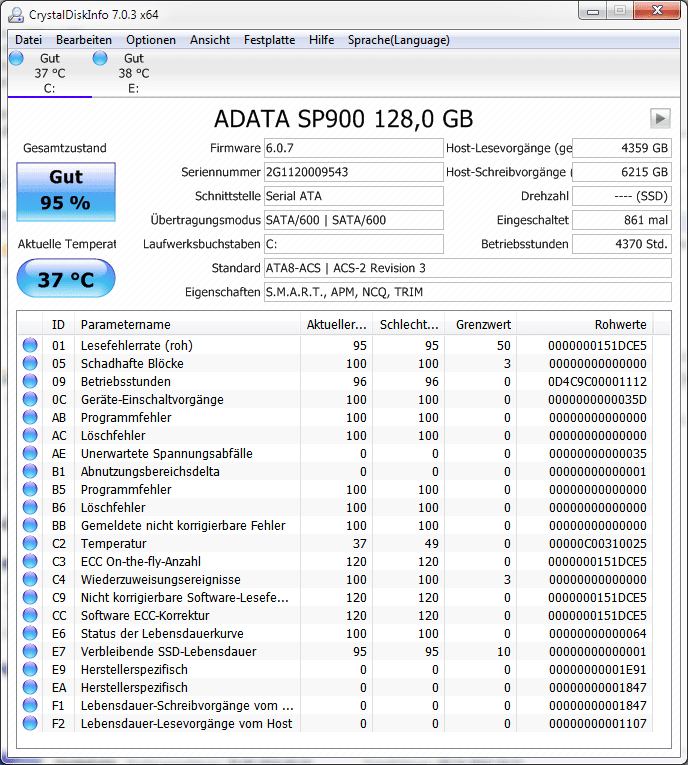688x765 pixels.
Task: Click status orb of row 09 Betriebsstunden
Action: point(30,381)
